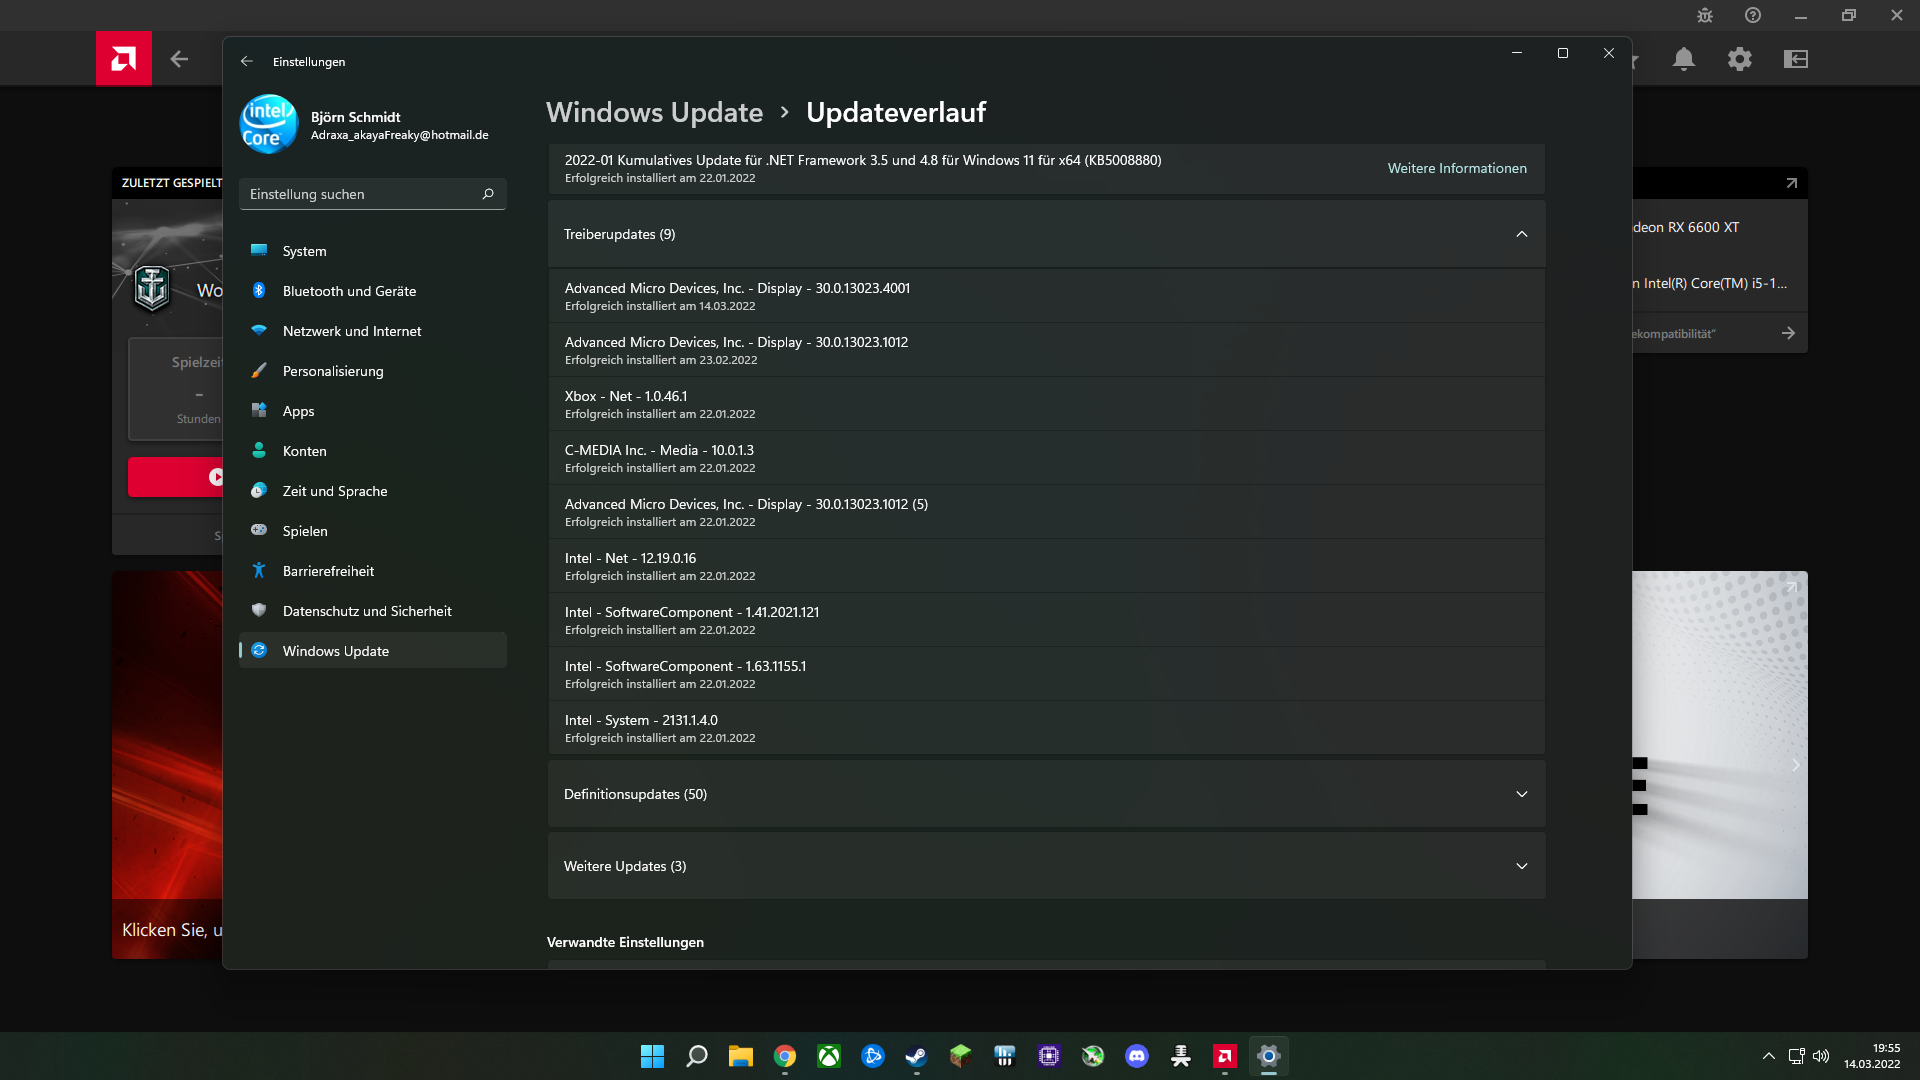Image resolution: width=1920 pixels, height=1080 pixels.
Task: Click the AMD logo home icon
Action: coord(124,59)
